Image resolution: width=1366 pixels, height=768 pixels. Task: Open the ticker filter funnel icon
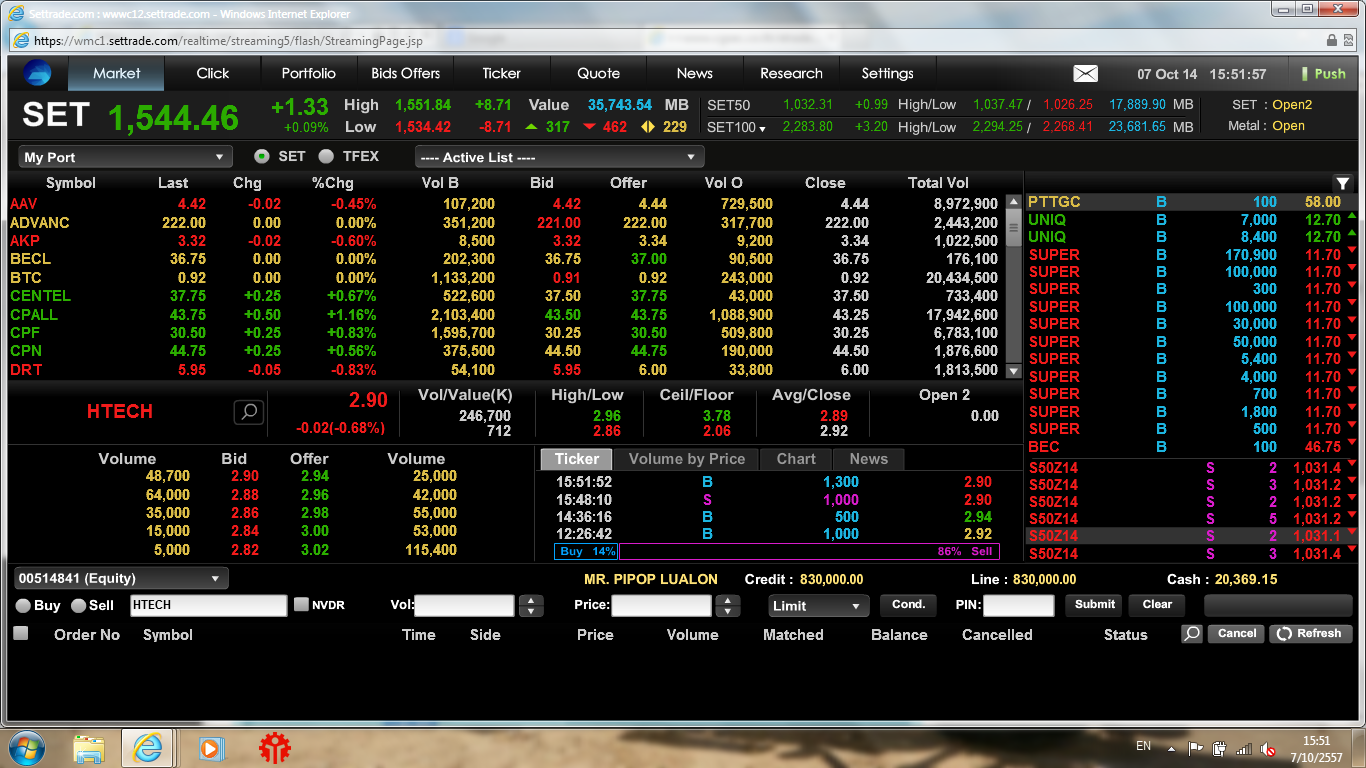pos(1342,183)
